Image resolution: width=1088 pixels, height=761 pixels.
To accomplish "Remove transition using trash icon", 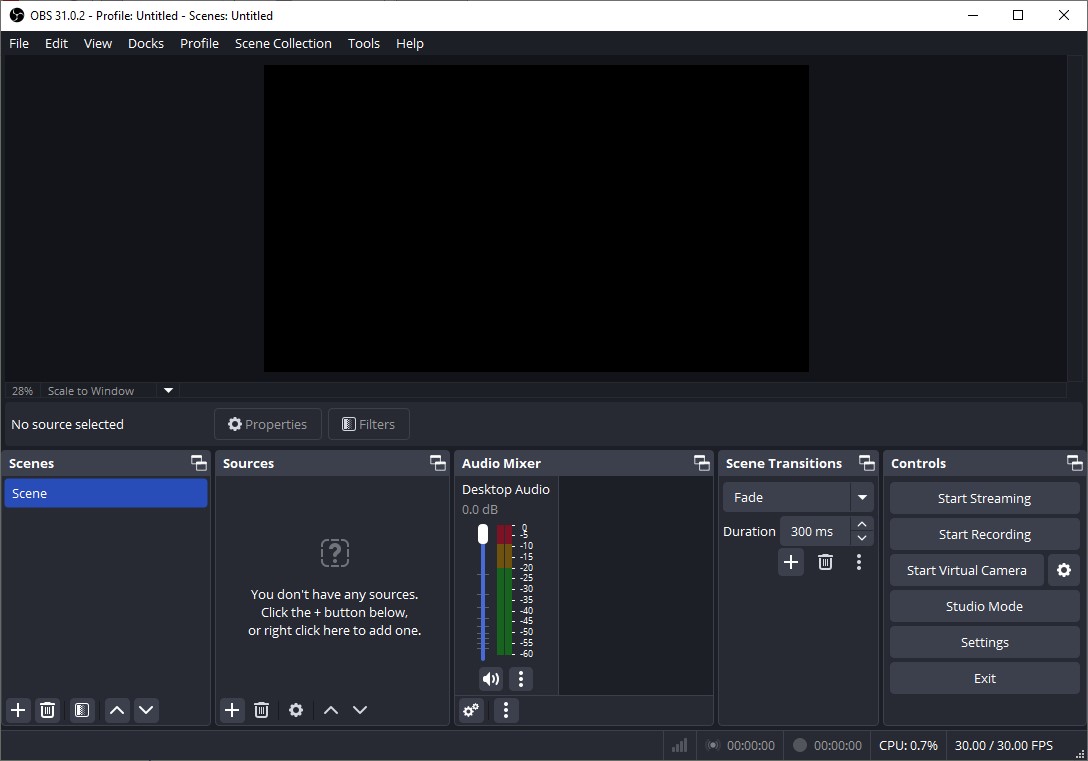I will click(825, 562).
